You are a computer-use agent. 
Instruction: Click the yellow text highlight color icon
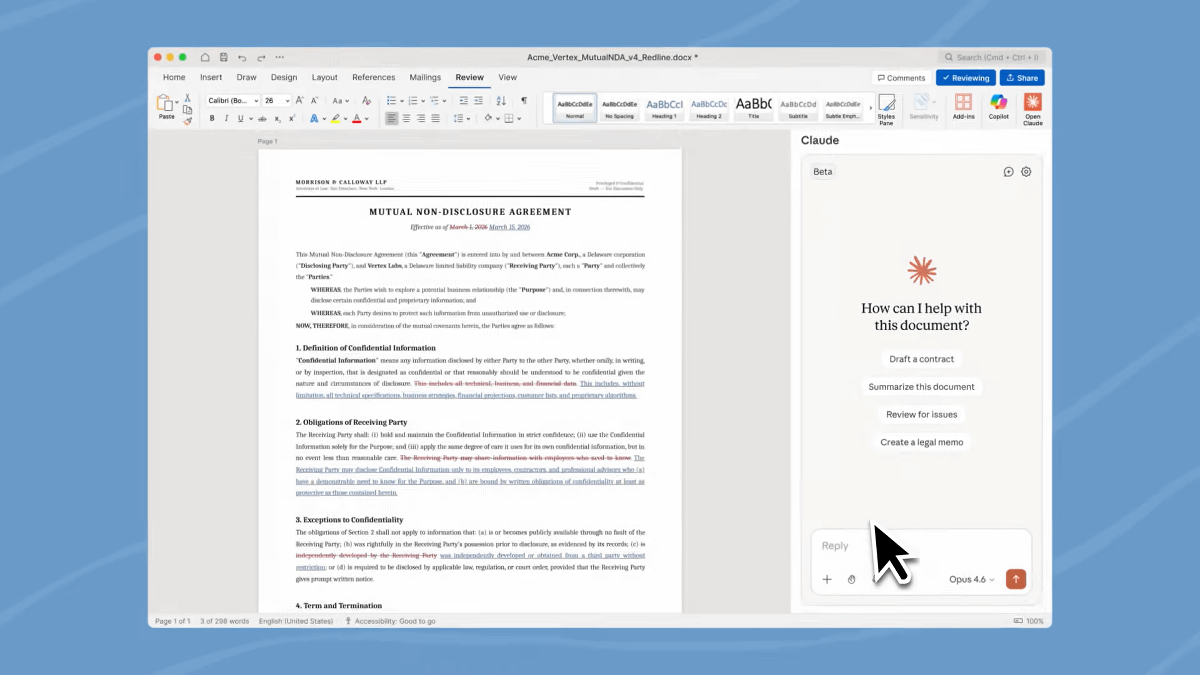336,119
